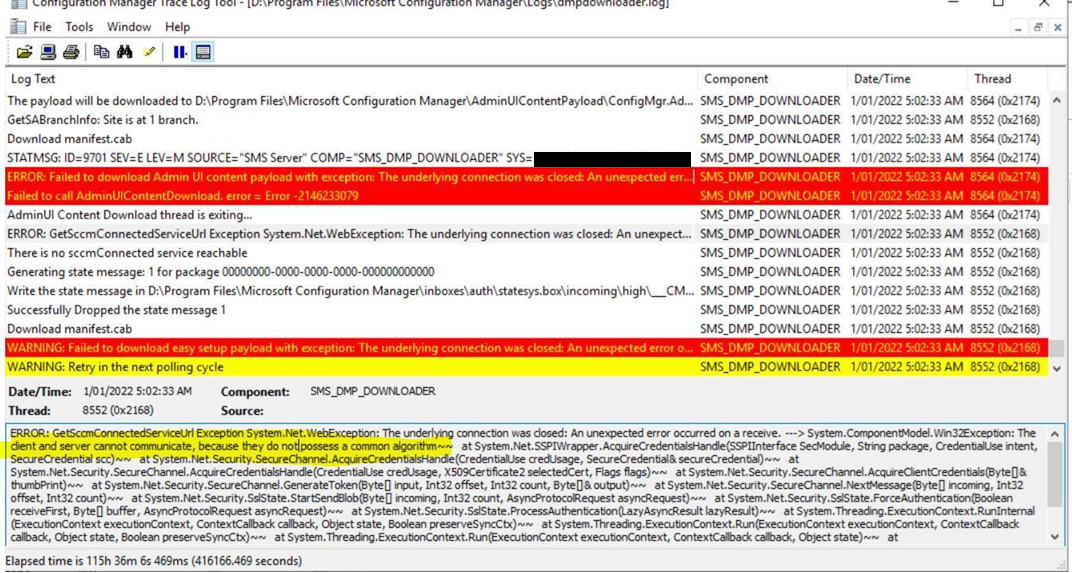Screen dimensions: 1072x573
Task: Open the Help menu
Action: tap(177, 27)
